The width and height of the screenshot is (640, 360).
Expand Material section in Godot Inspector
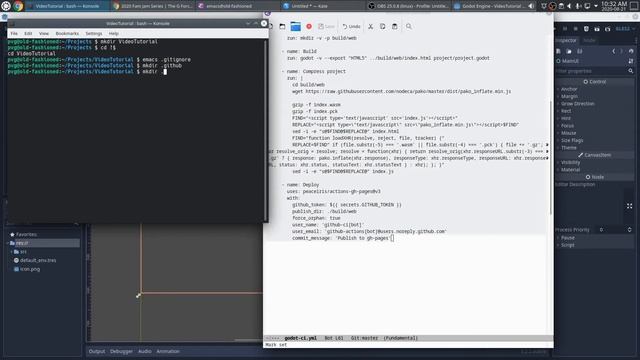click(x=570, y=170)
